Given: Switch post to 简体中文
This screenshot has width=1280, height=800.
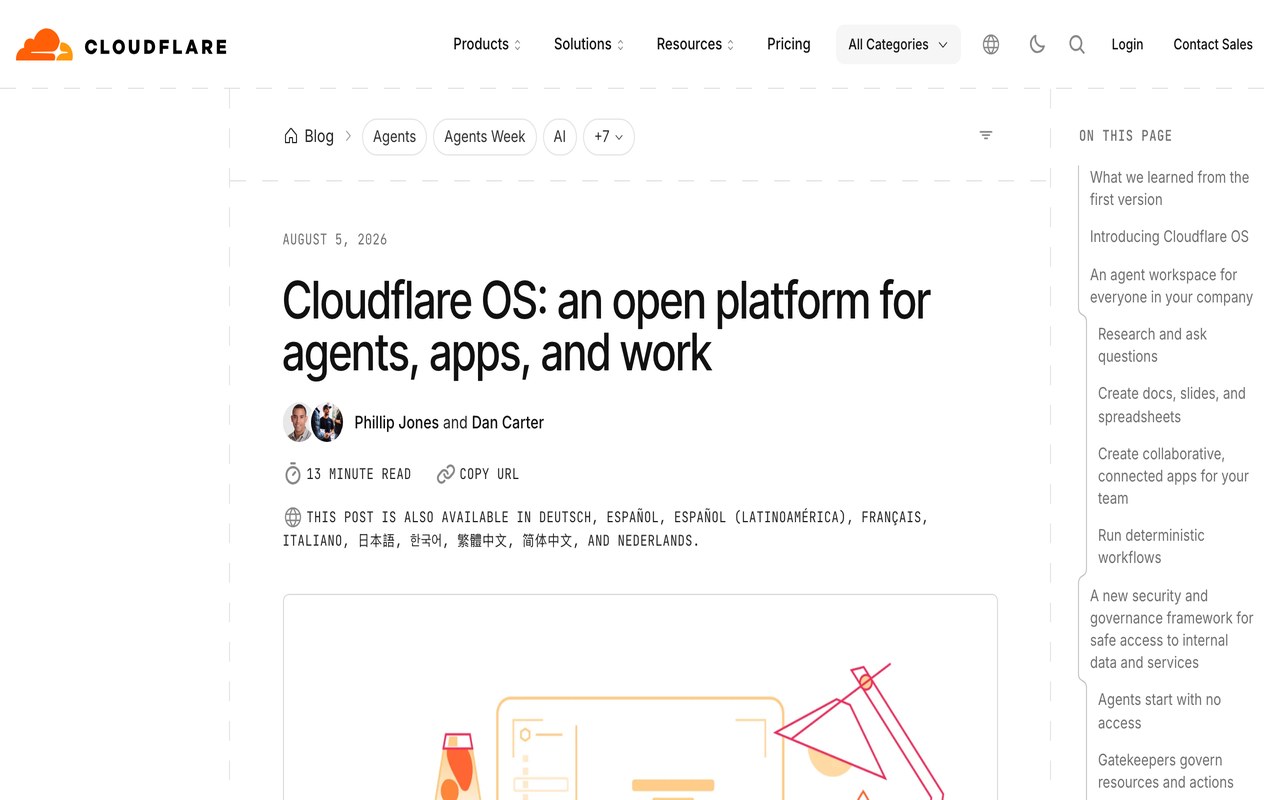Looking at the screenshot, I should (547, 540).
